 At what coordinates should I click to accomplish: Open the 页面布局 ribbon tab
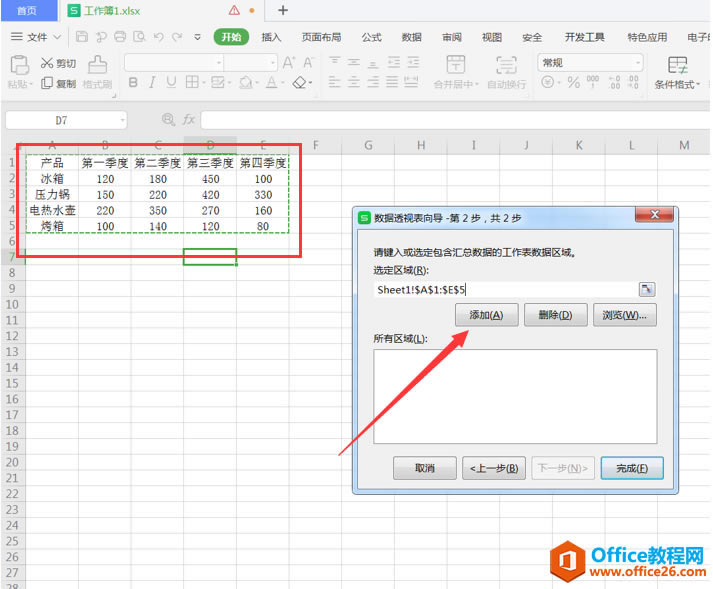click(x=321, y=37)
